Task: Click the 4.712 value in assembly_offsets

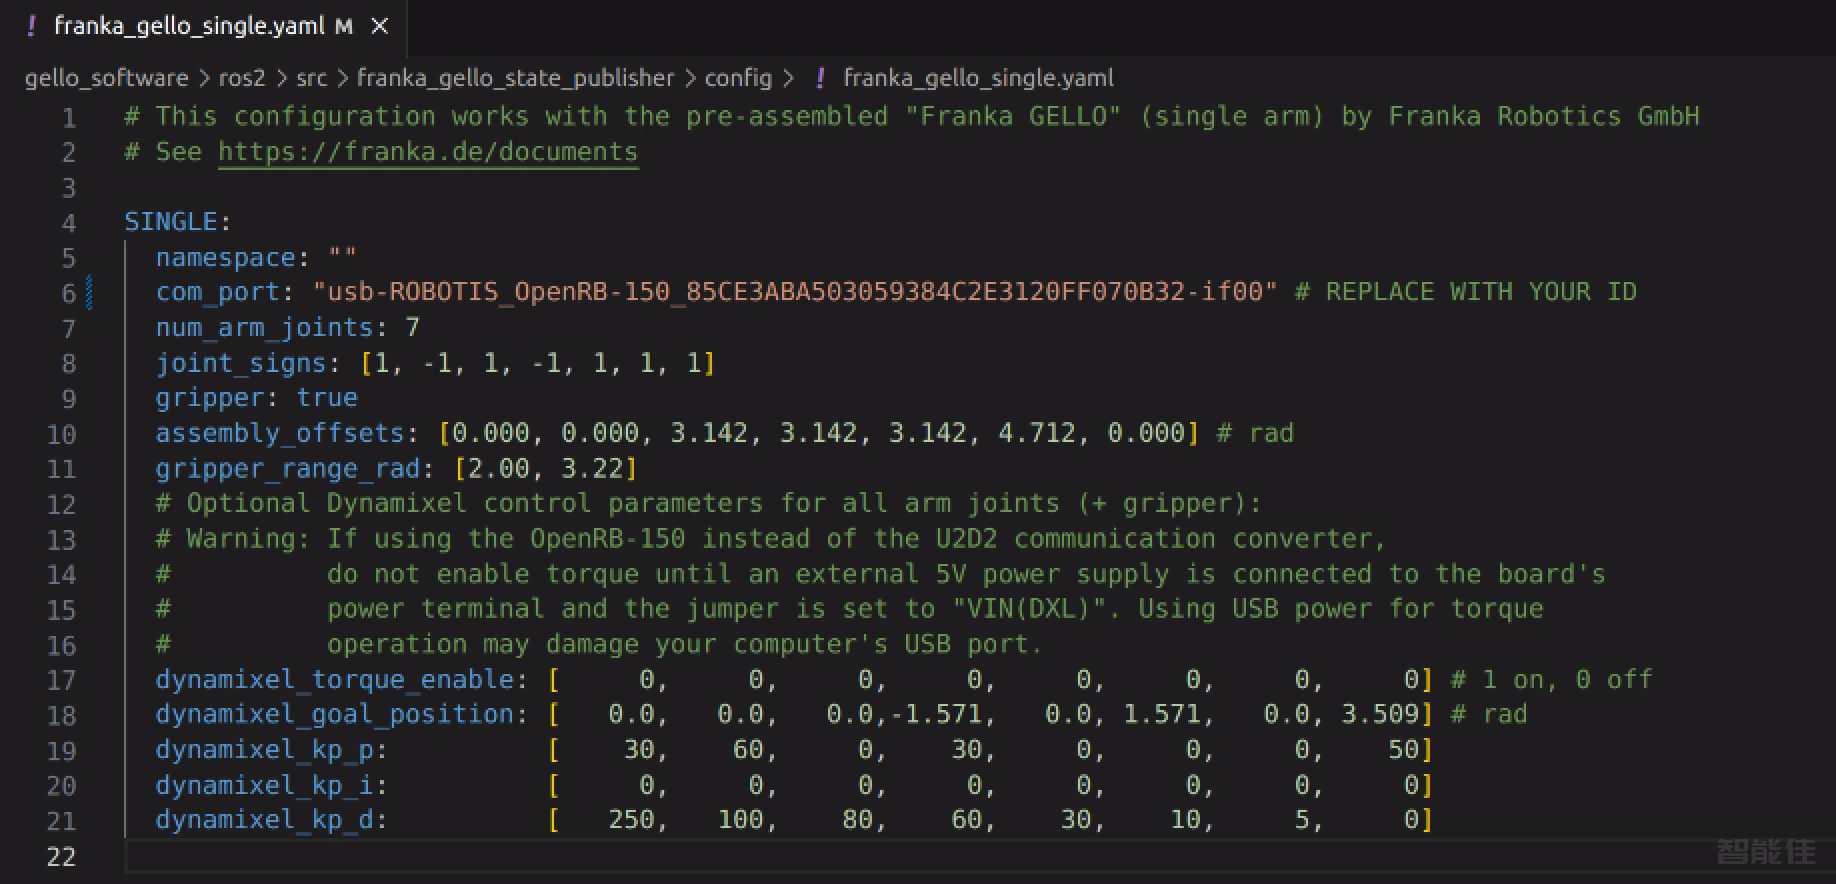Action: tap(1037, 433)
